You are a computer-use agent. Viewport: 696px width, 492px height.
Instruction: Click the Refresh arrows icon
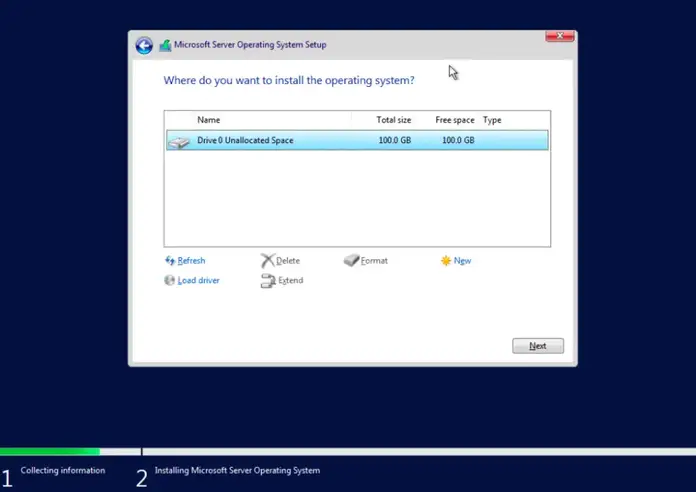pyautogui.click(x=170, y=261)
